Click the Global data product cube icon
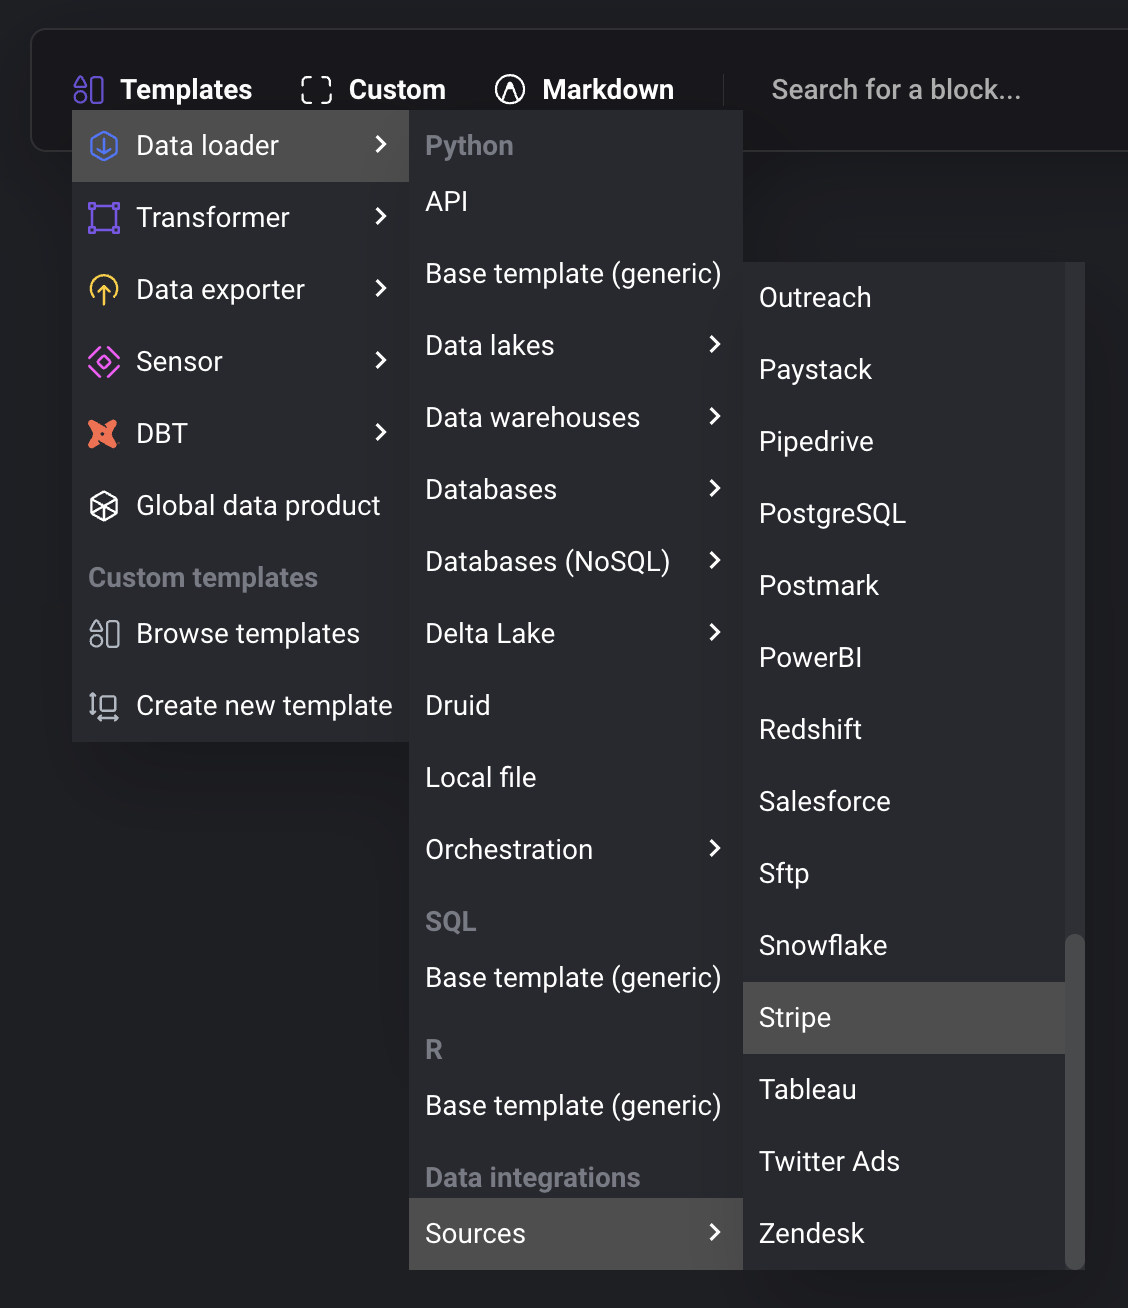The height and width of the screenshot is (1308, 1128). 104,506
